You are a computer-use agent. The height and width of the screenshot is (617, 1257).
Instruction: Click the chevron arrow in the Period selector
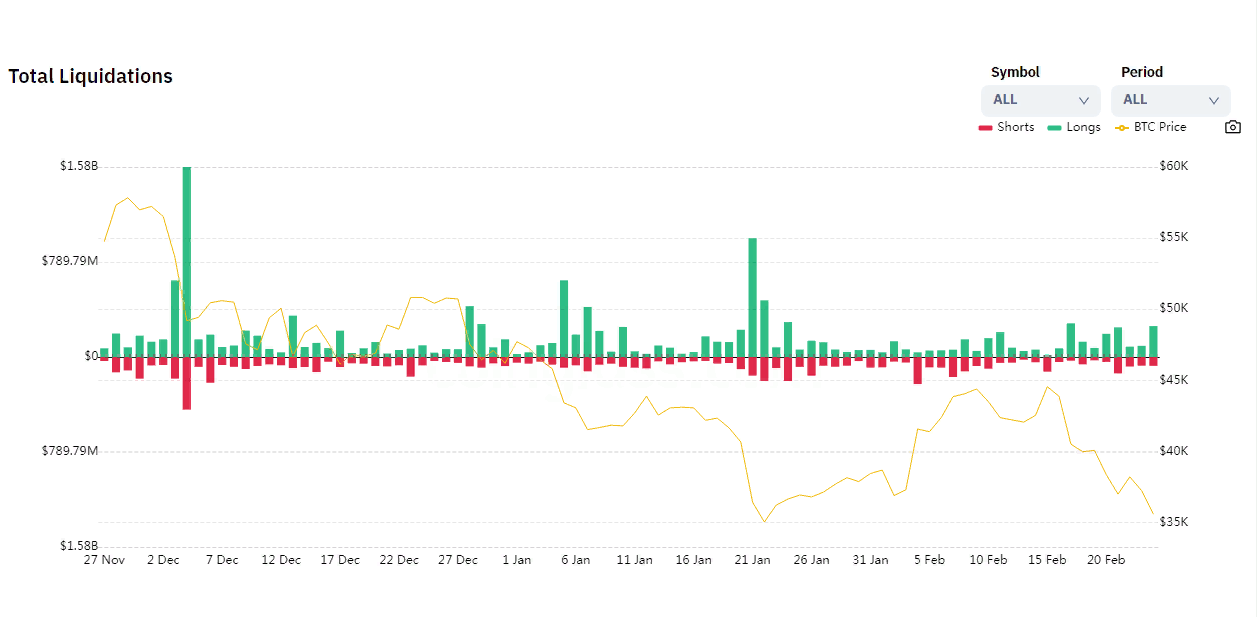point(1213,100)
